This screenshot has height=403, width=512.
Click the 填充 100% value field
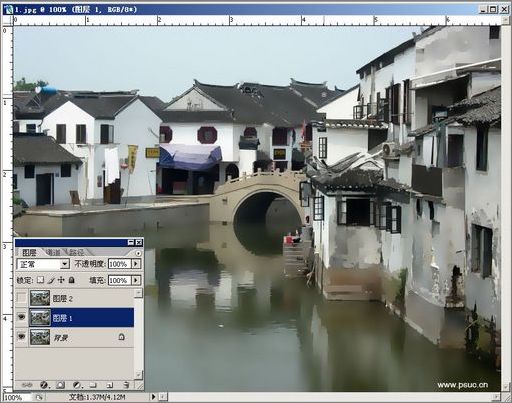click(x=119, y=280)
